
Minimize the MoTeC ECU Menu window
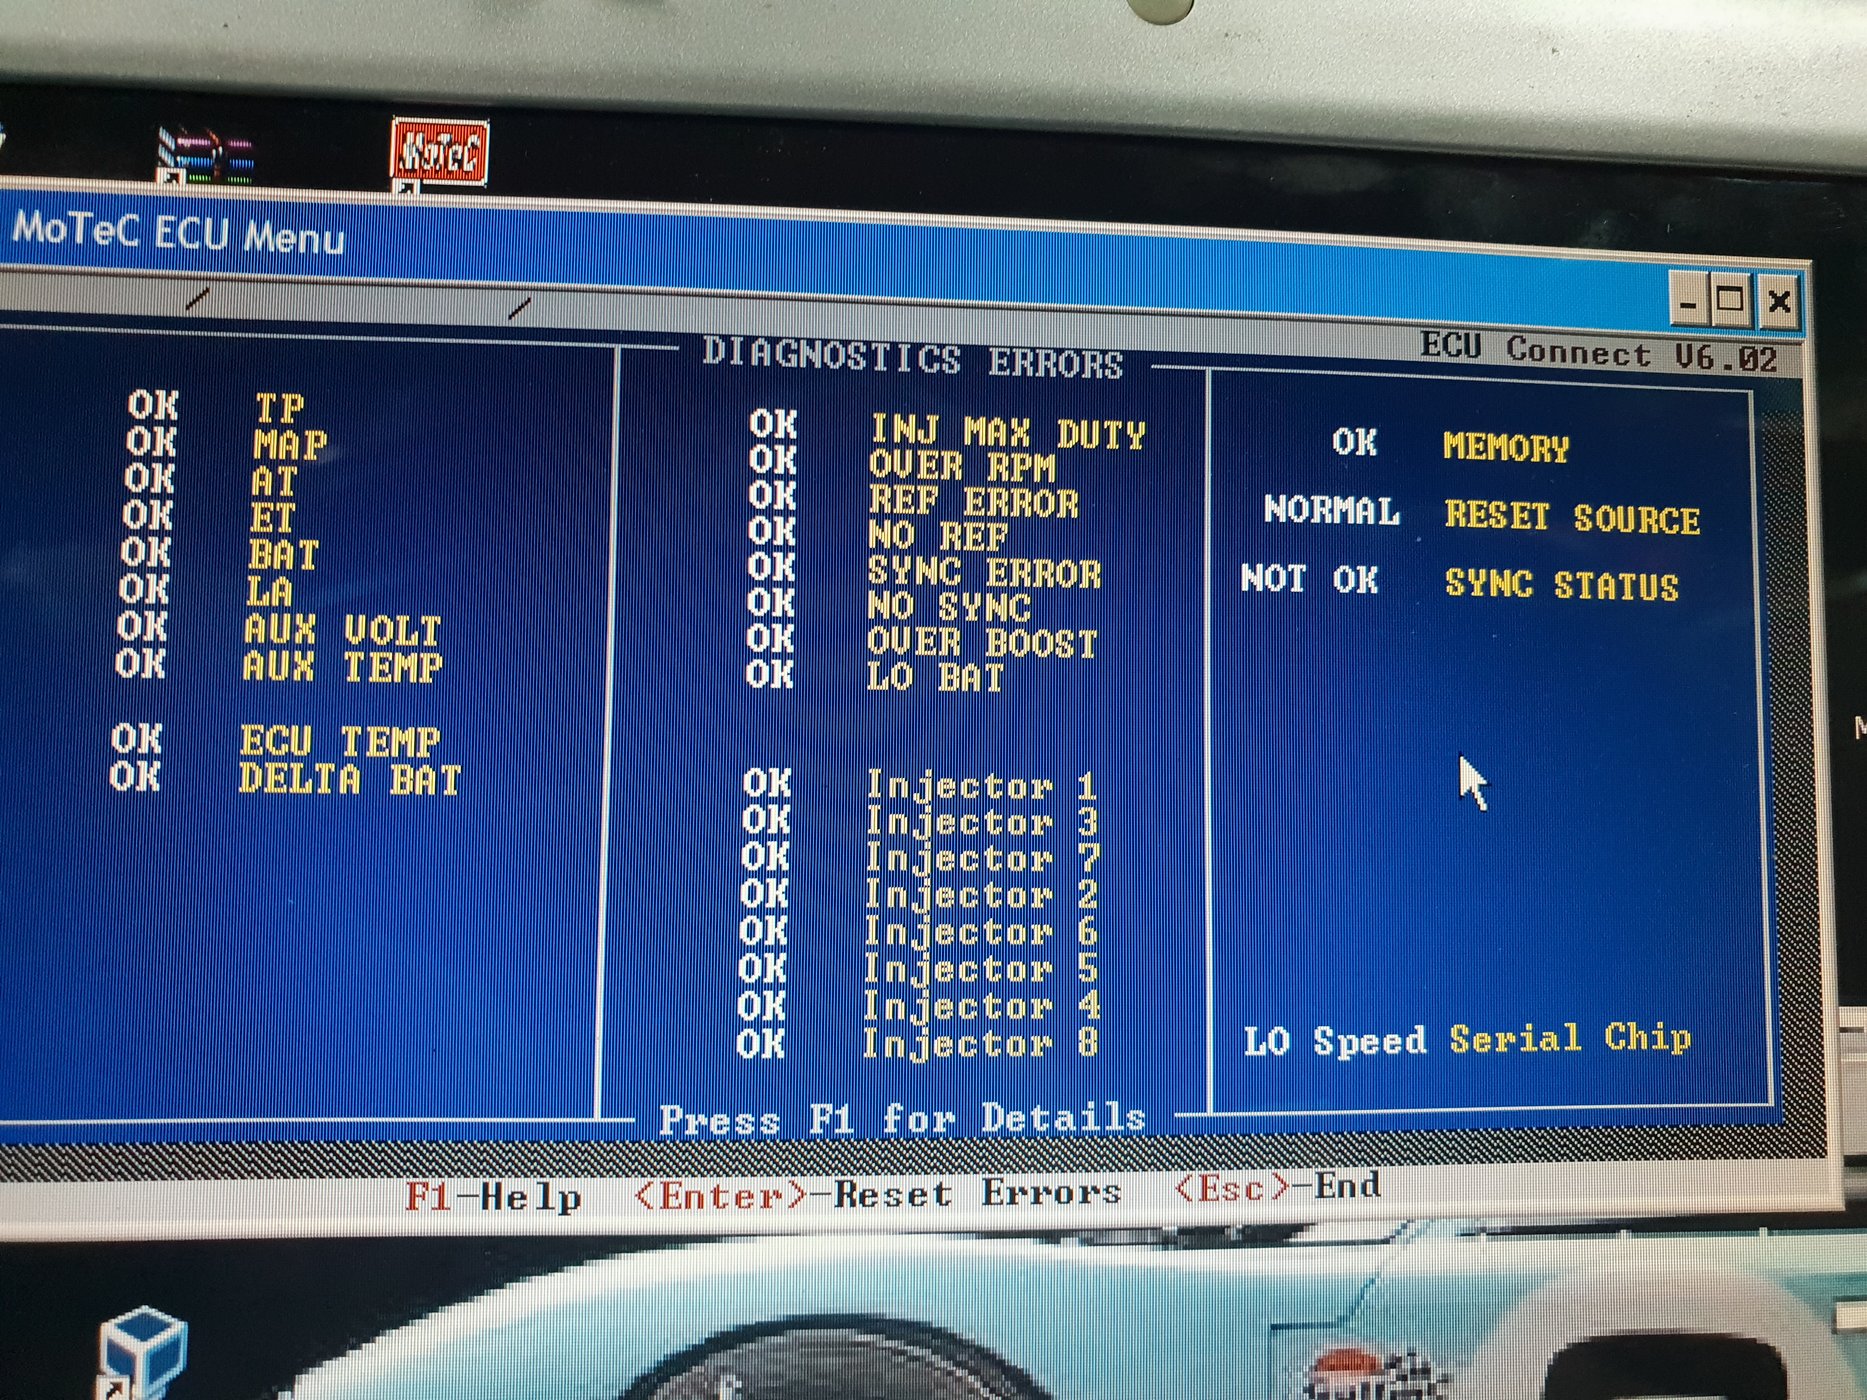pos(1690,300)
